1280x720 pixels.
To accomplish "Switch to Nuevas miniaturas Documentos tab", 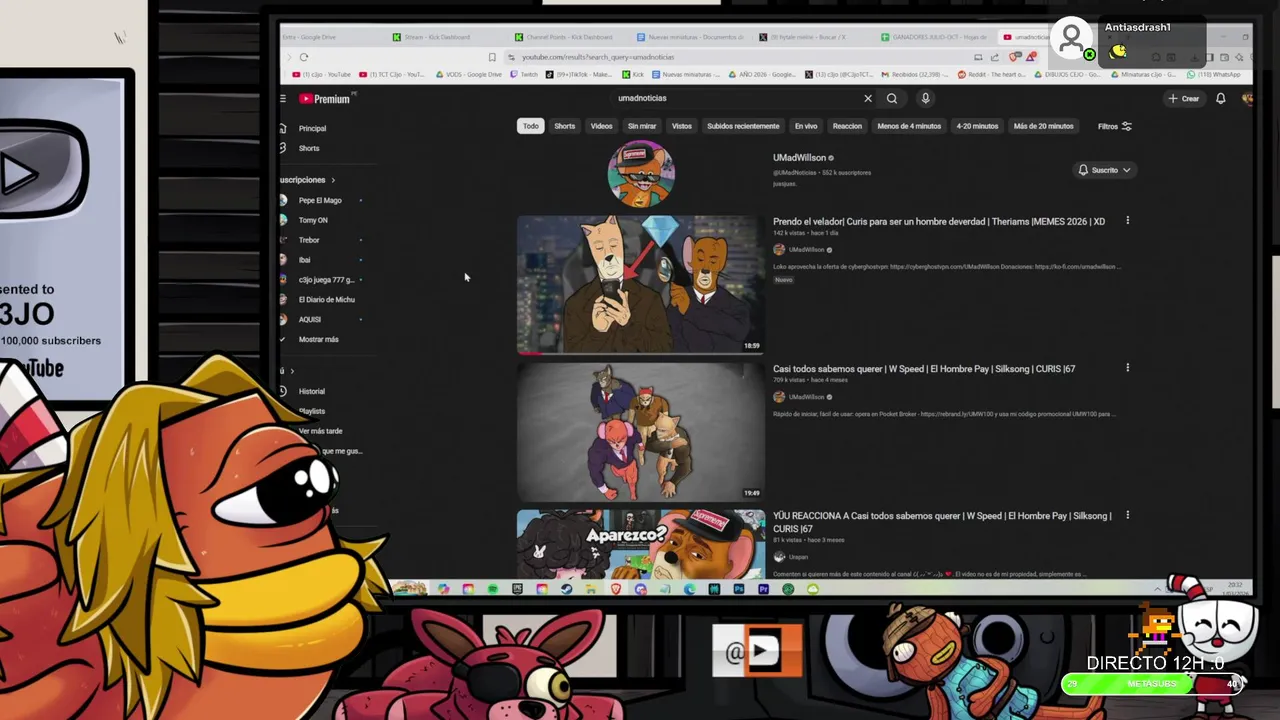I will (x=692, y=37).
